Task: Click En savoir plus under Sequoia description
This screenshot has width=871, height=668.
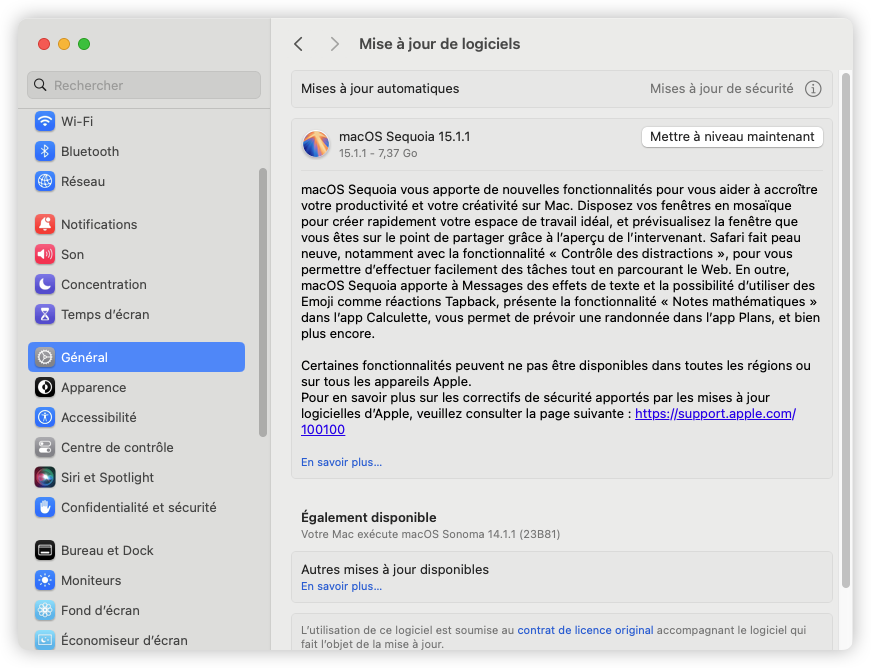Action: 341,462
